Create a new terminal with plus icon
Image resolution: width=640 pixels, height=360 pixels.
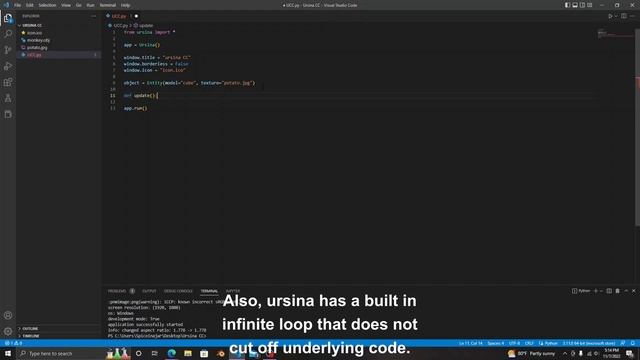[x=596, y=291]
